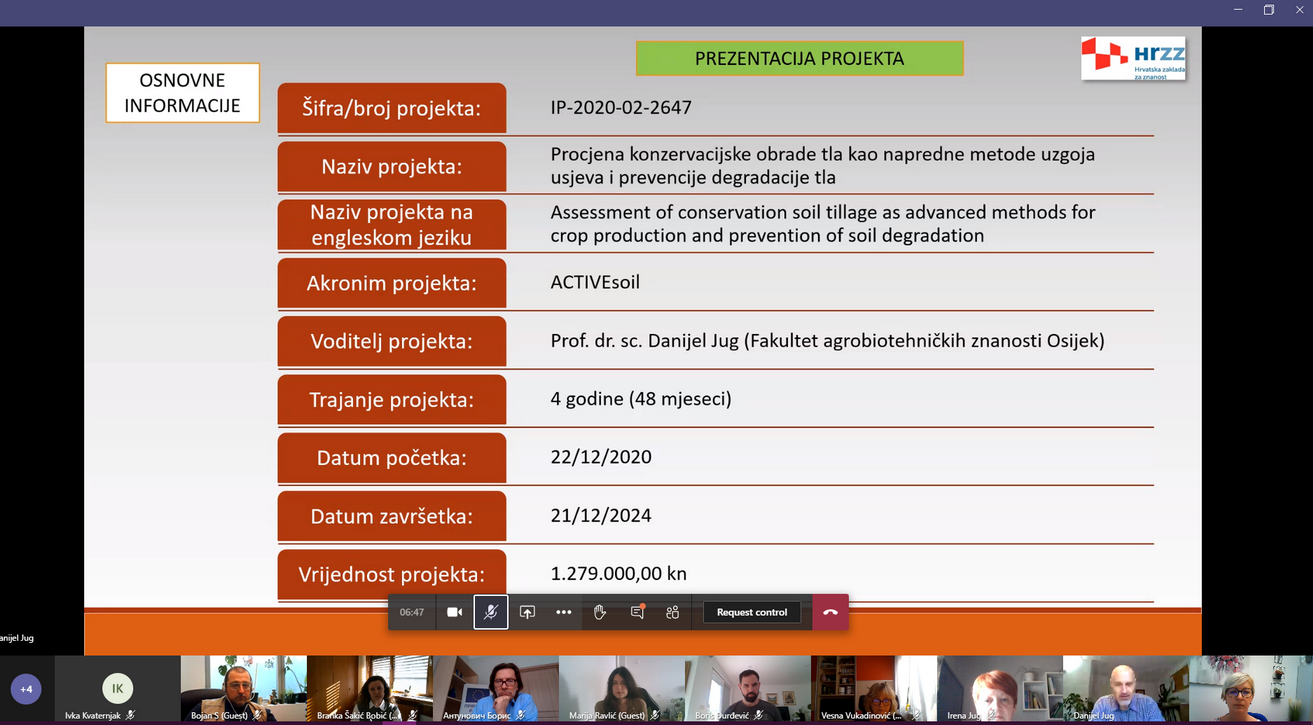This screenshot has height=725, width=1313.
Task: Click the HRZZ logo on the slide
Action: (1133, 59)
